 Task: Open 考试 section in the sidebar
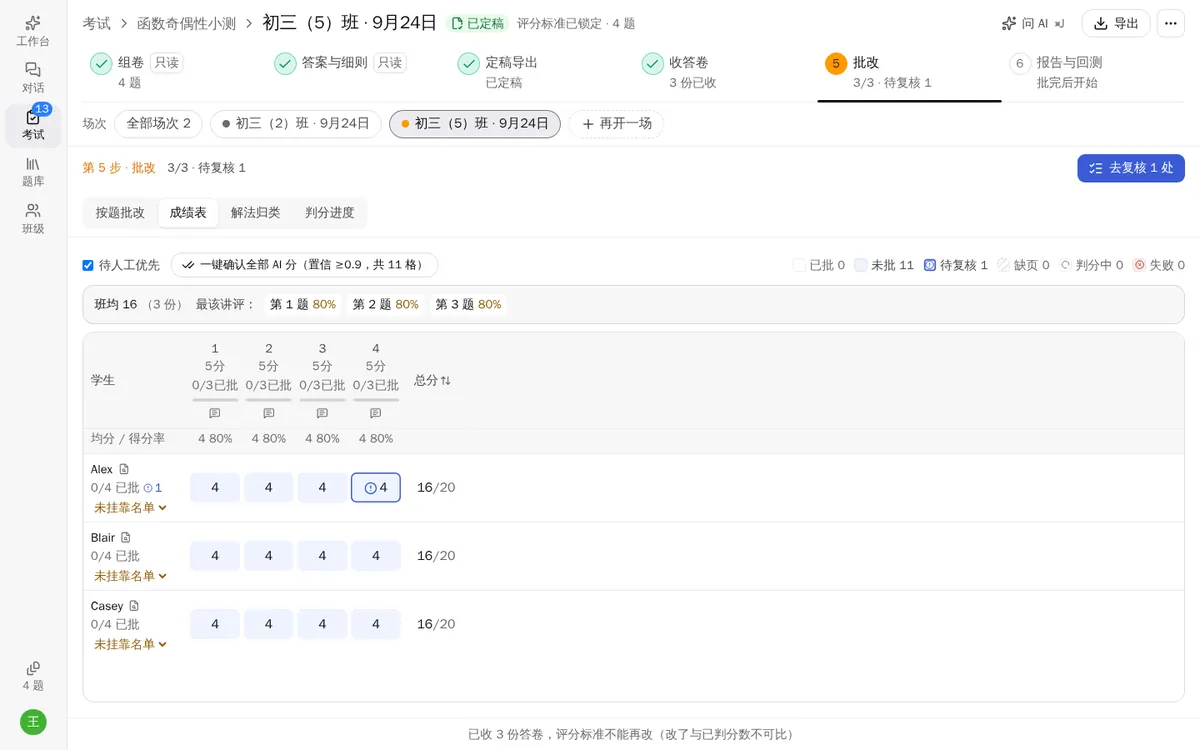[33, 125]
